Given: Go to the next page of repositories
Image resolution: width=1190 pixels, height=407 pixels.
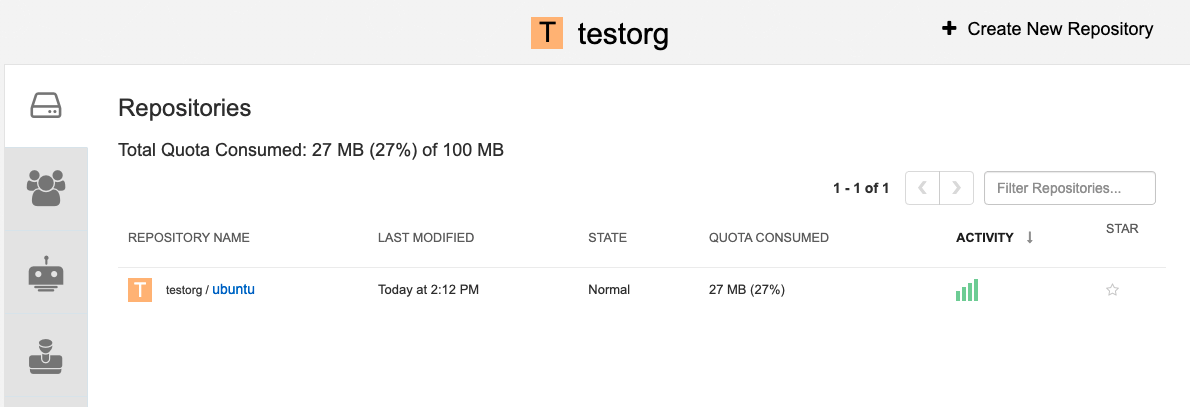Looking at the screenshot, I should click(957, 188).
